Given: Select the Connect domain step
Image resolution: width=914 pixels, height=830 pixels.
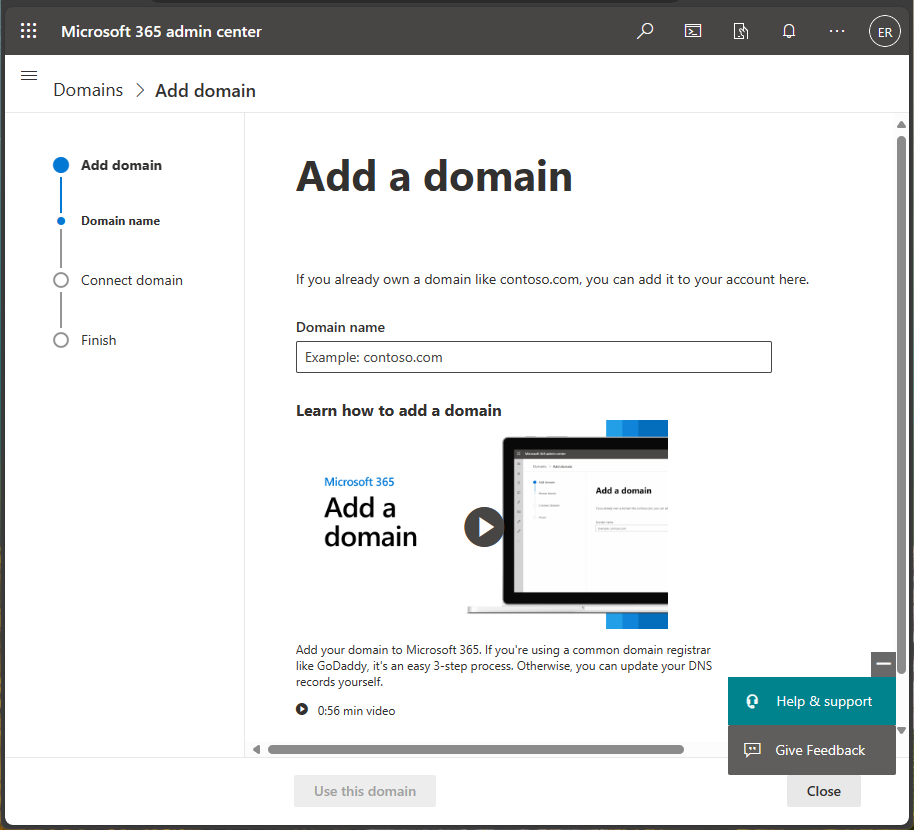Looking at the screenshot, I should (131, 280).
